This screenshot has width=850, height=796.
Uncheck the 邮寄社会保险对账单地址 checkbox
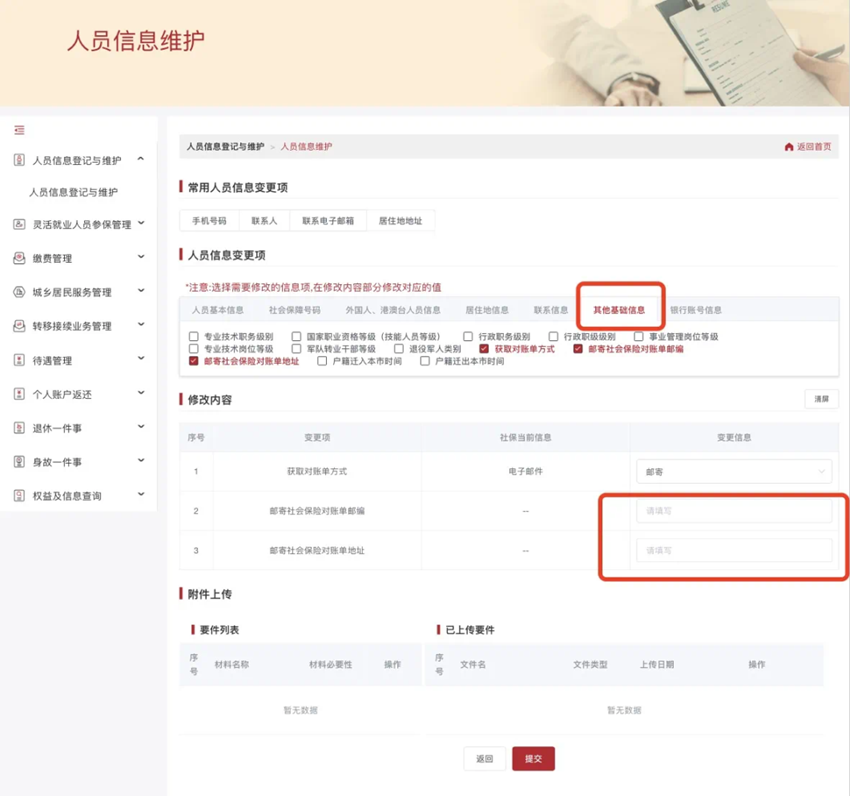[194, 361]
